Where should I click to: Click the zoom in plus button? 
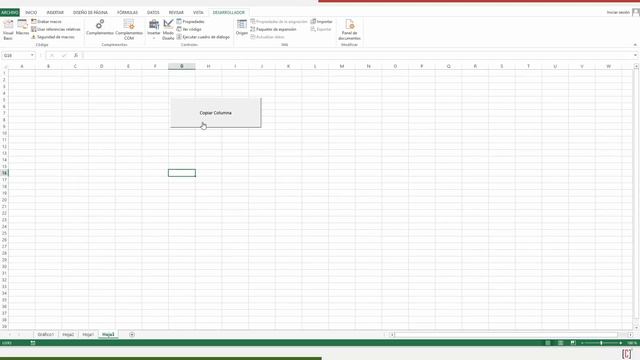point(621,343)
